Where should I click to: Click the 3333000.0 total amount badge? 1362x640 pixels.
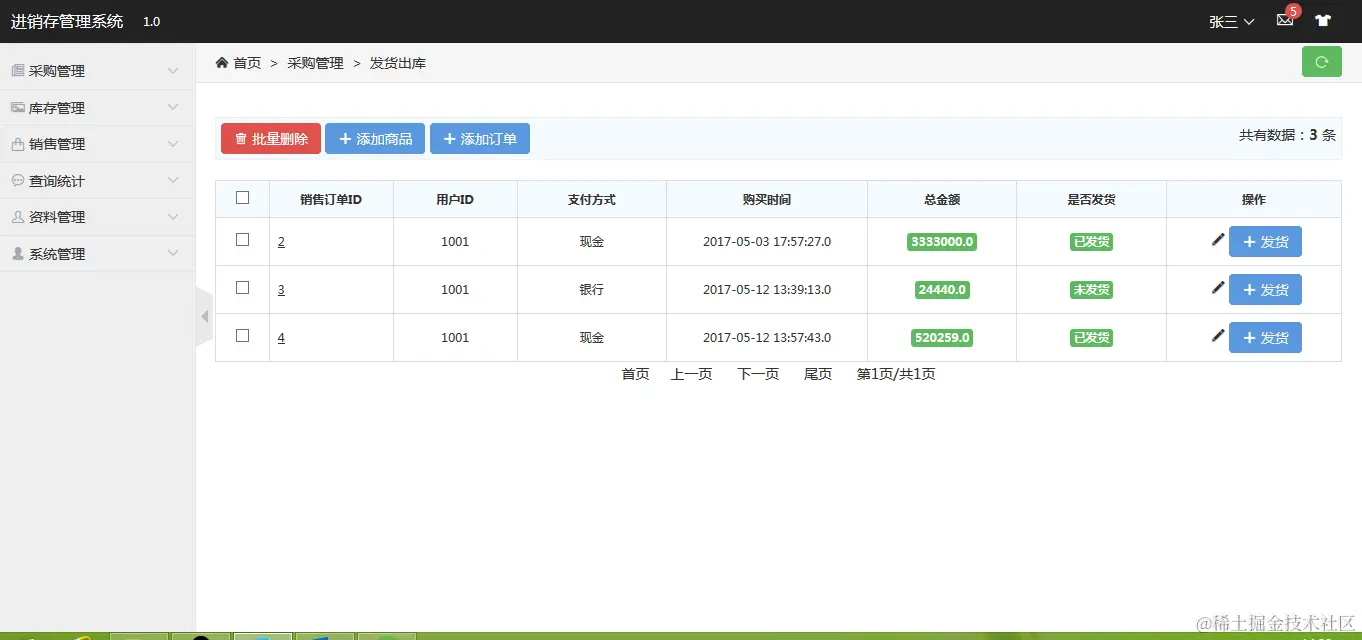[x=942, y=242]
